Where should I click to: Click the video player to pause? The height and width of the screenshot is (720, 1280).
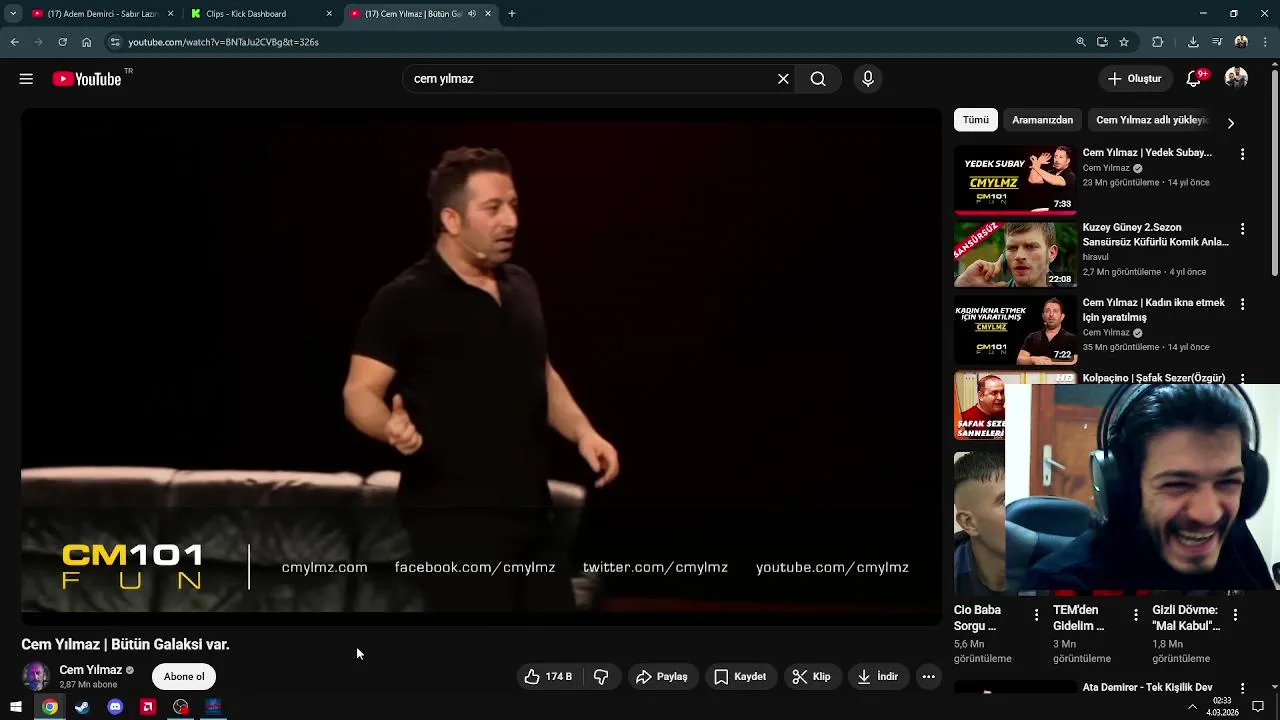click(x=481, y=366)
